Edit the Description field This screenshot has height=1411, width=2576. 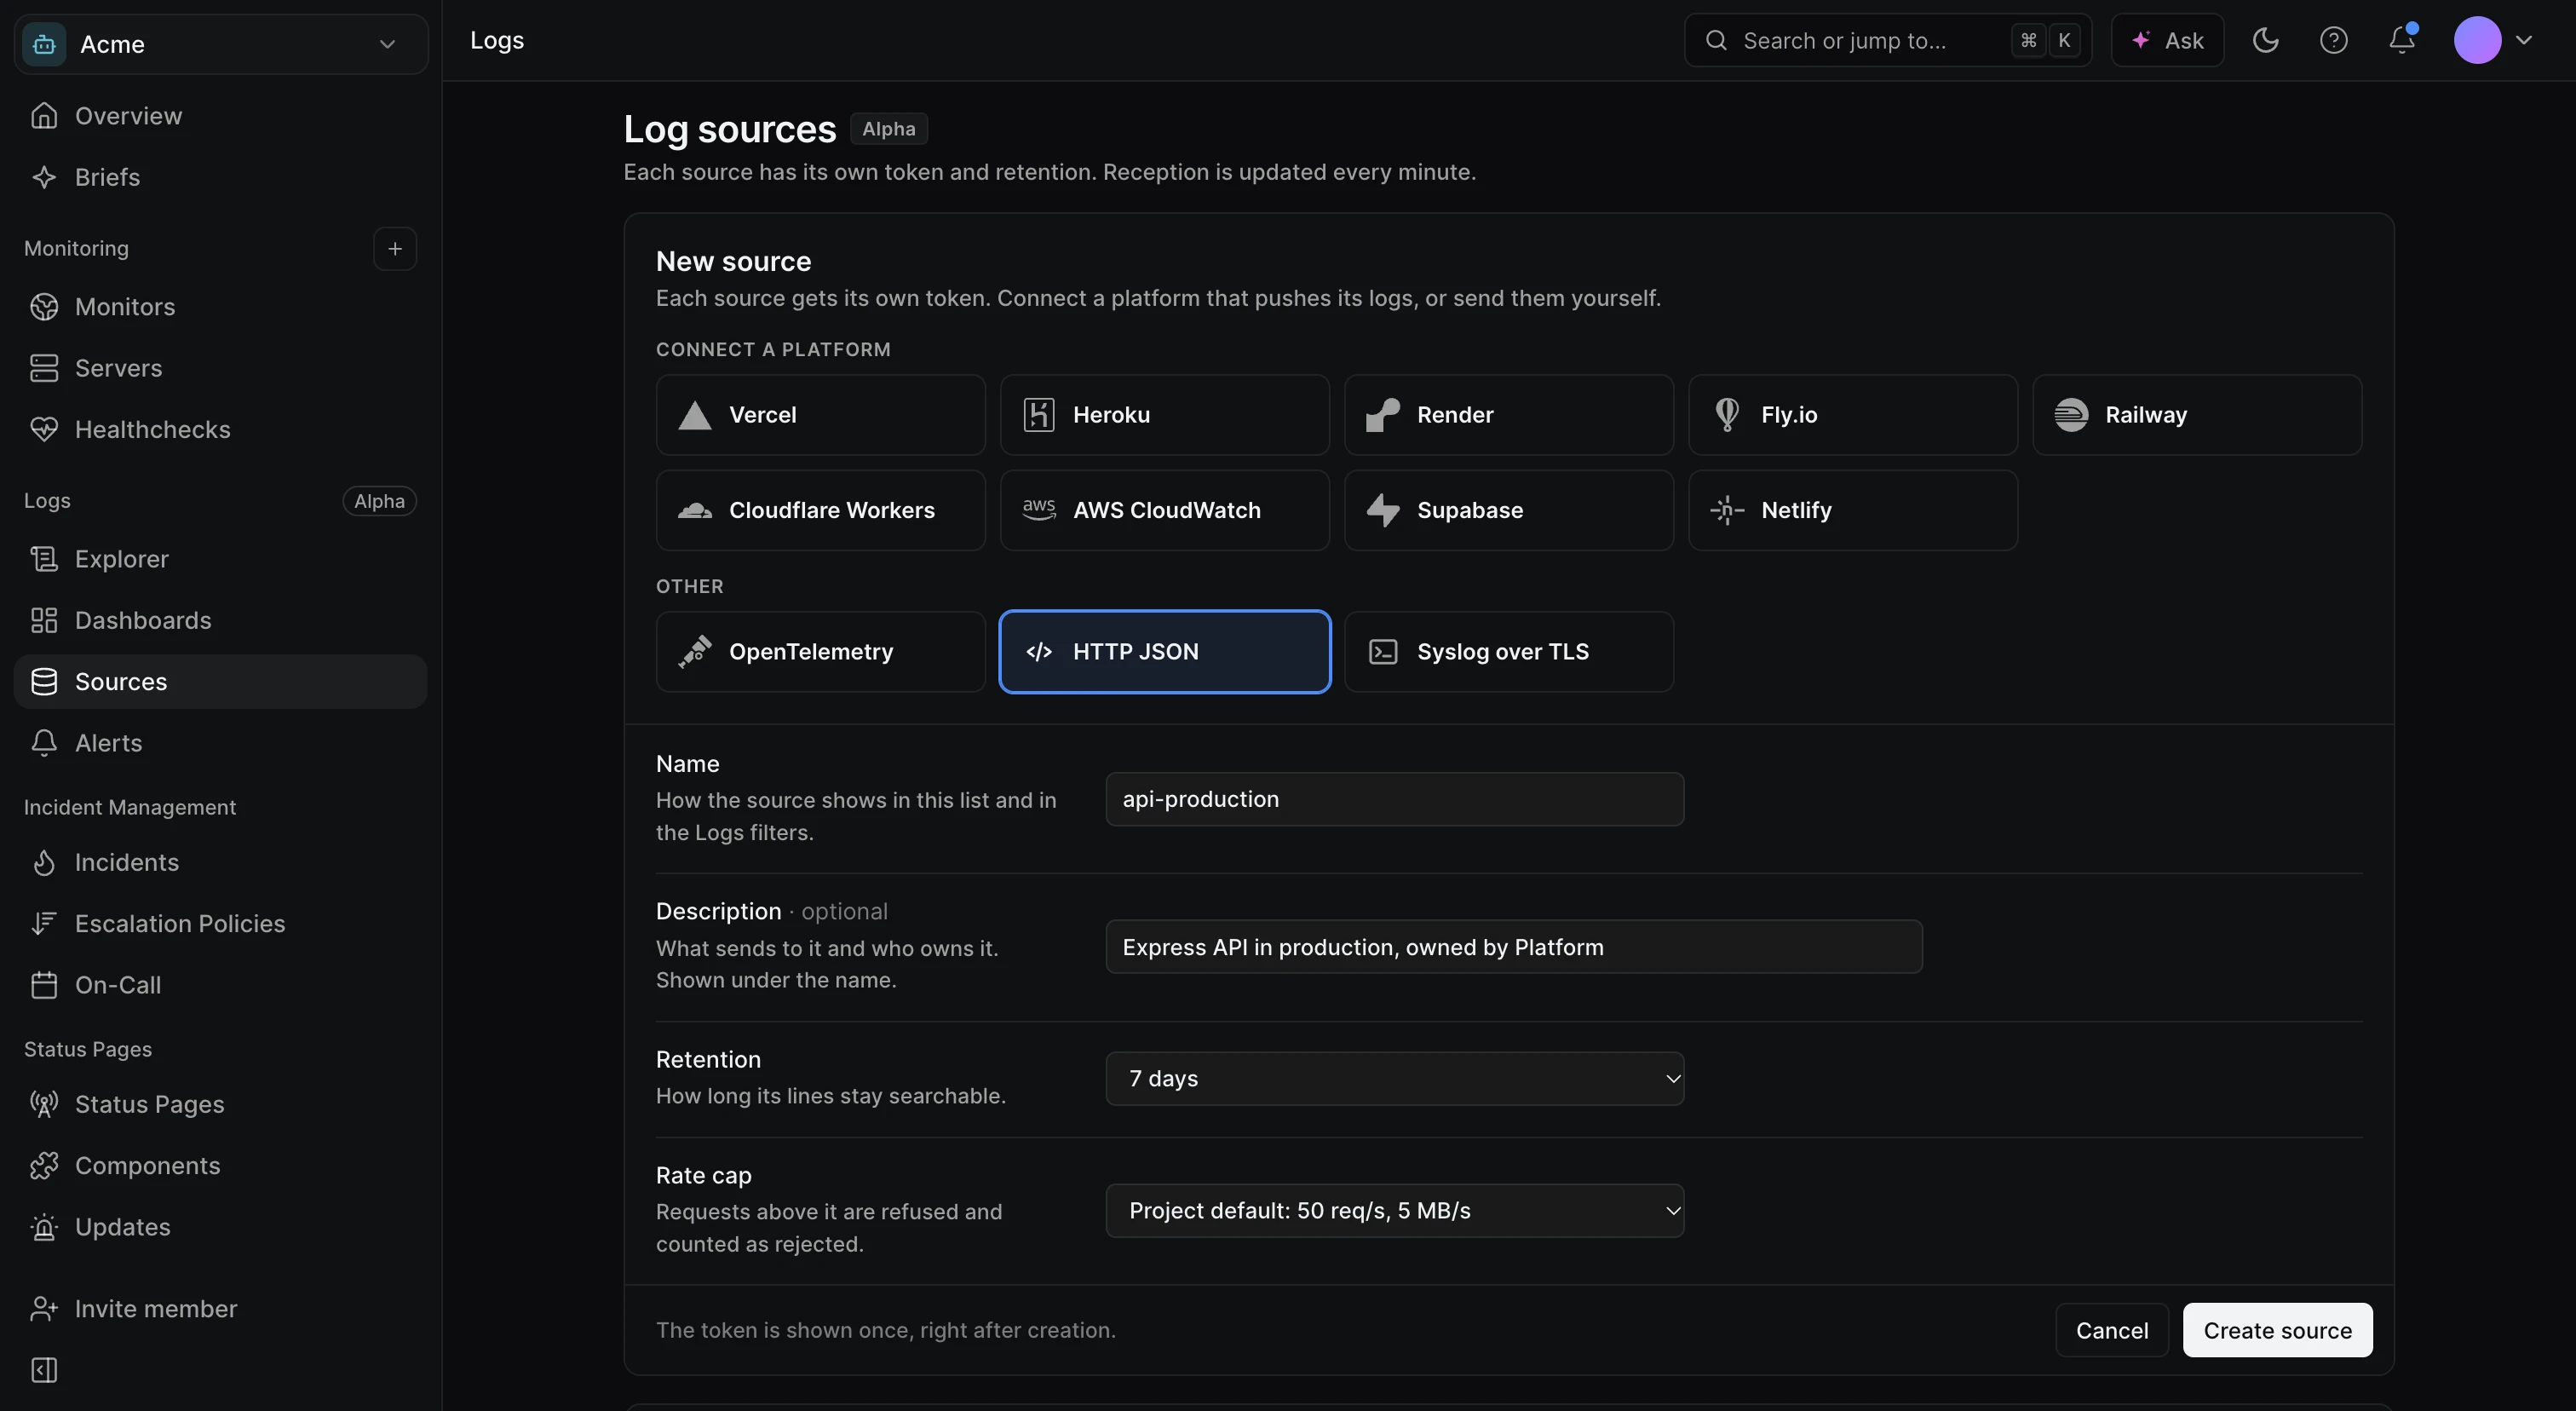pos(1513,947)
